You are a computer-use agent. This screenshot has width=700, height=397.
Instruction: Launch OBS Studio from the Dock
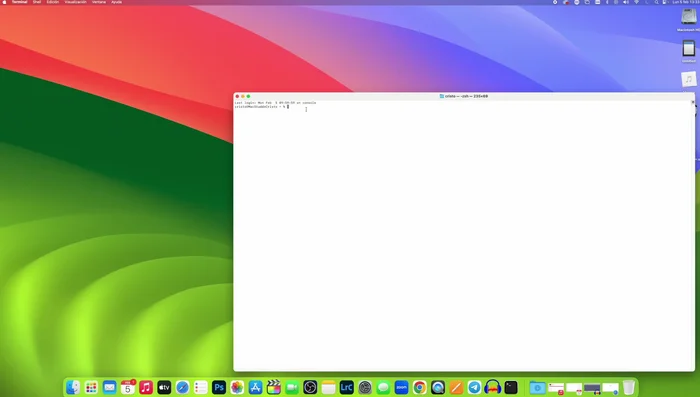[x=310, y=387]
